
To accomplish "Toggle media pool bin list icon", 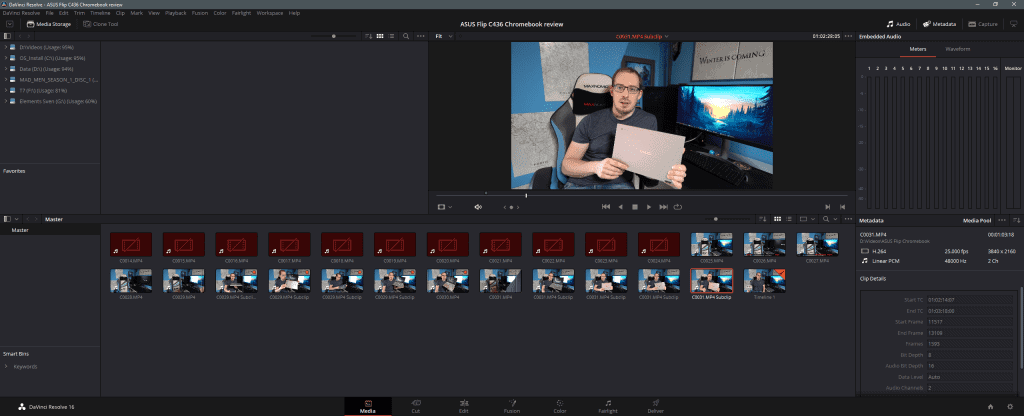I will coord(8,219).
